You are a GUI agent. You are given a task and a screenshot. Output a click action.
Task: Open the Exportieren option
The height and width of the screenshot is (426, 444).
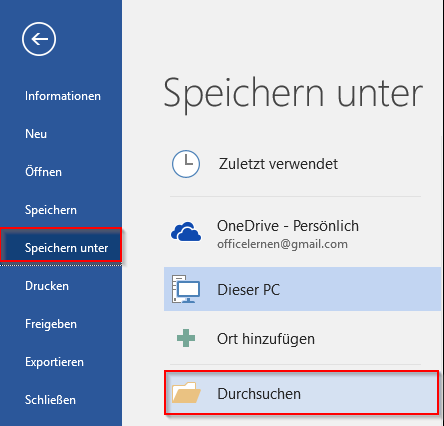tap(54, 362)
